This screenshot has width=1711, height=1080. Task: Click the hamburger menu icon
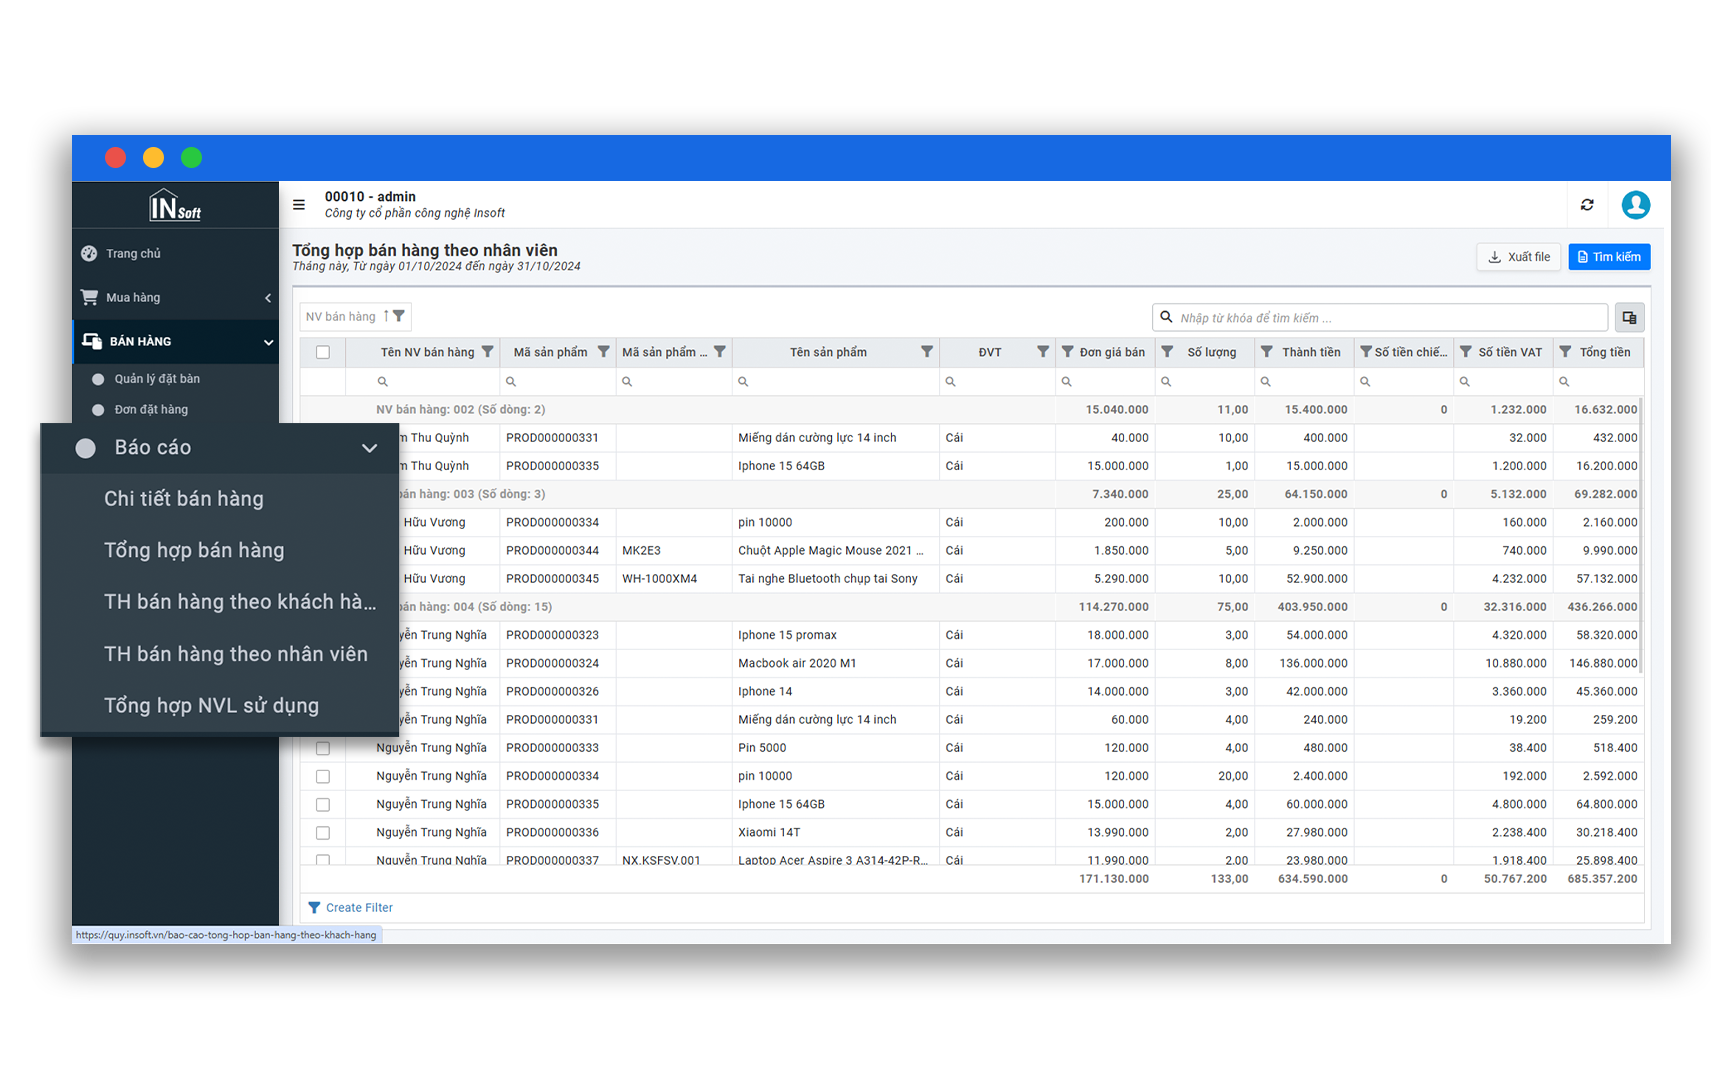tap(298, 205)
